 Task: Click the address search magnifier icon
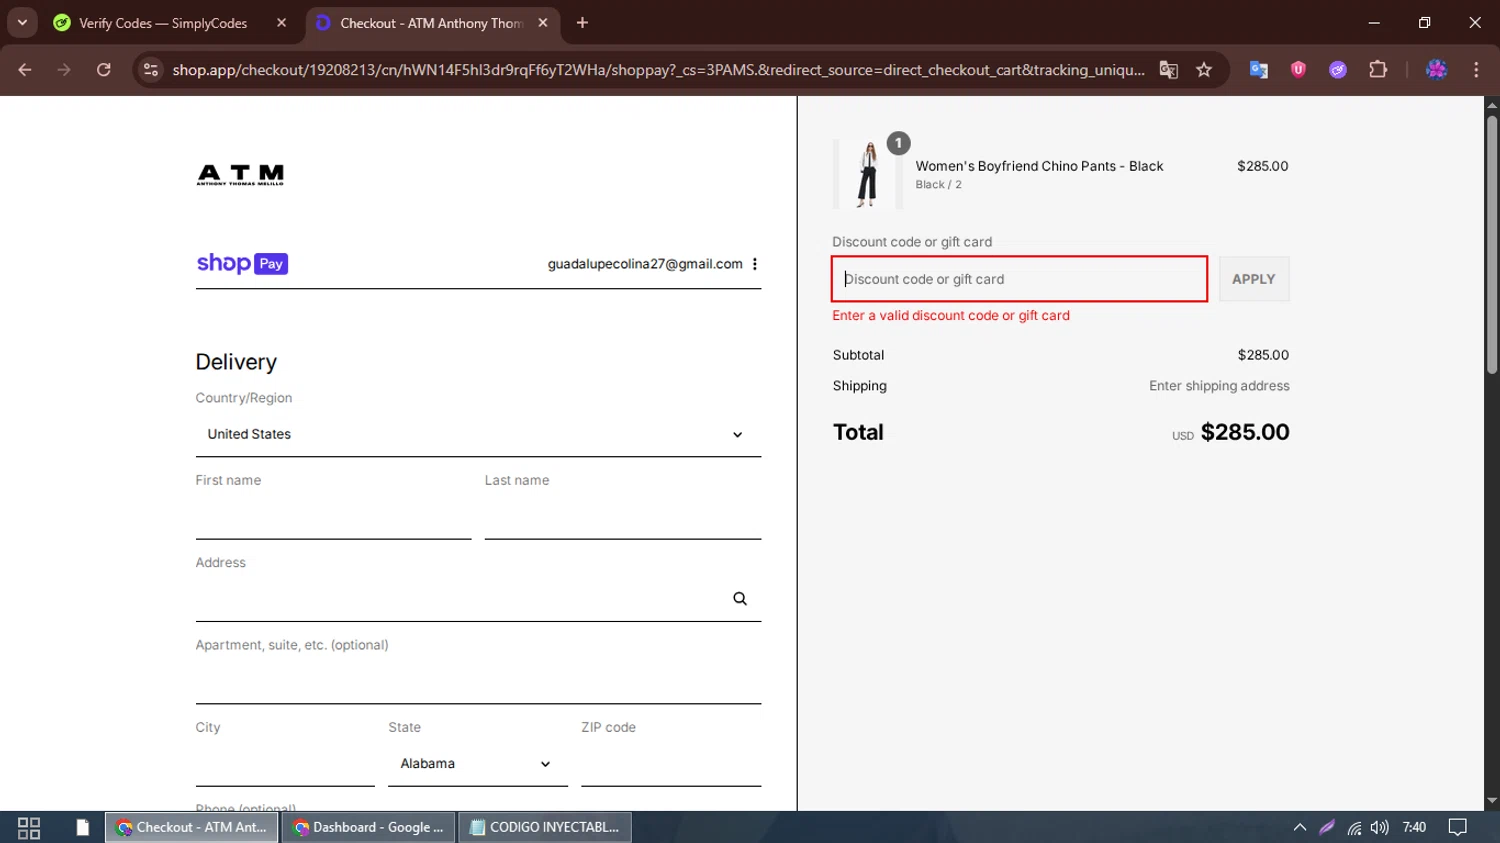(x=740, y=598)
